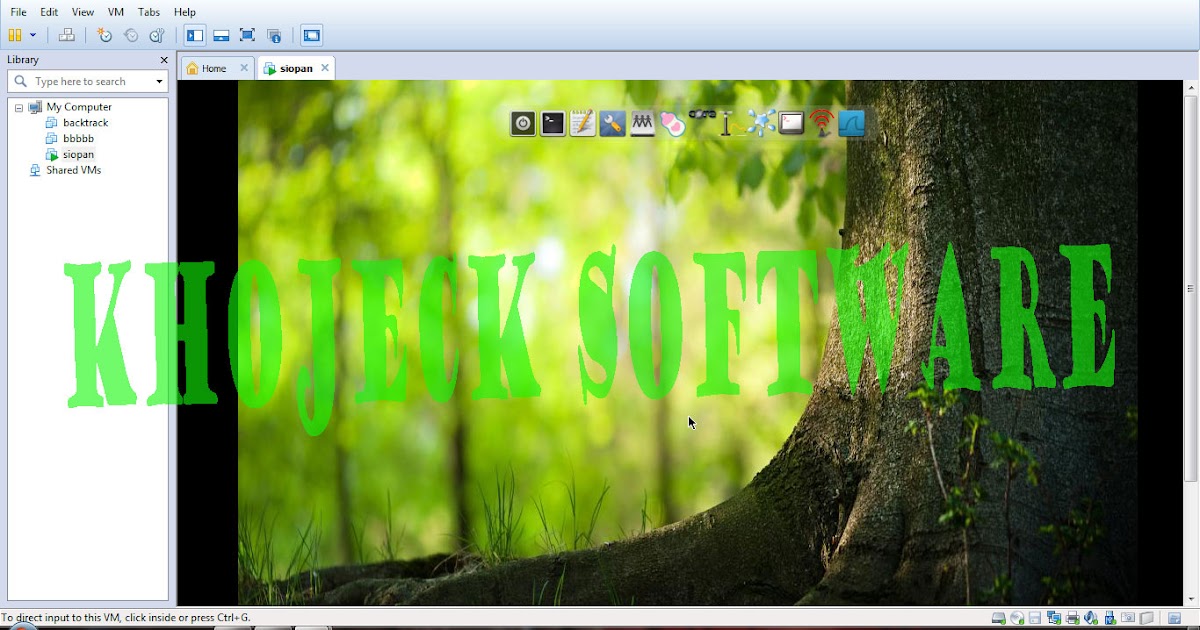Screen dimensions: 1200x630
Task: Click the USB device status bar icon
Action: pyautogui.click(x=1110, y=619)
